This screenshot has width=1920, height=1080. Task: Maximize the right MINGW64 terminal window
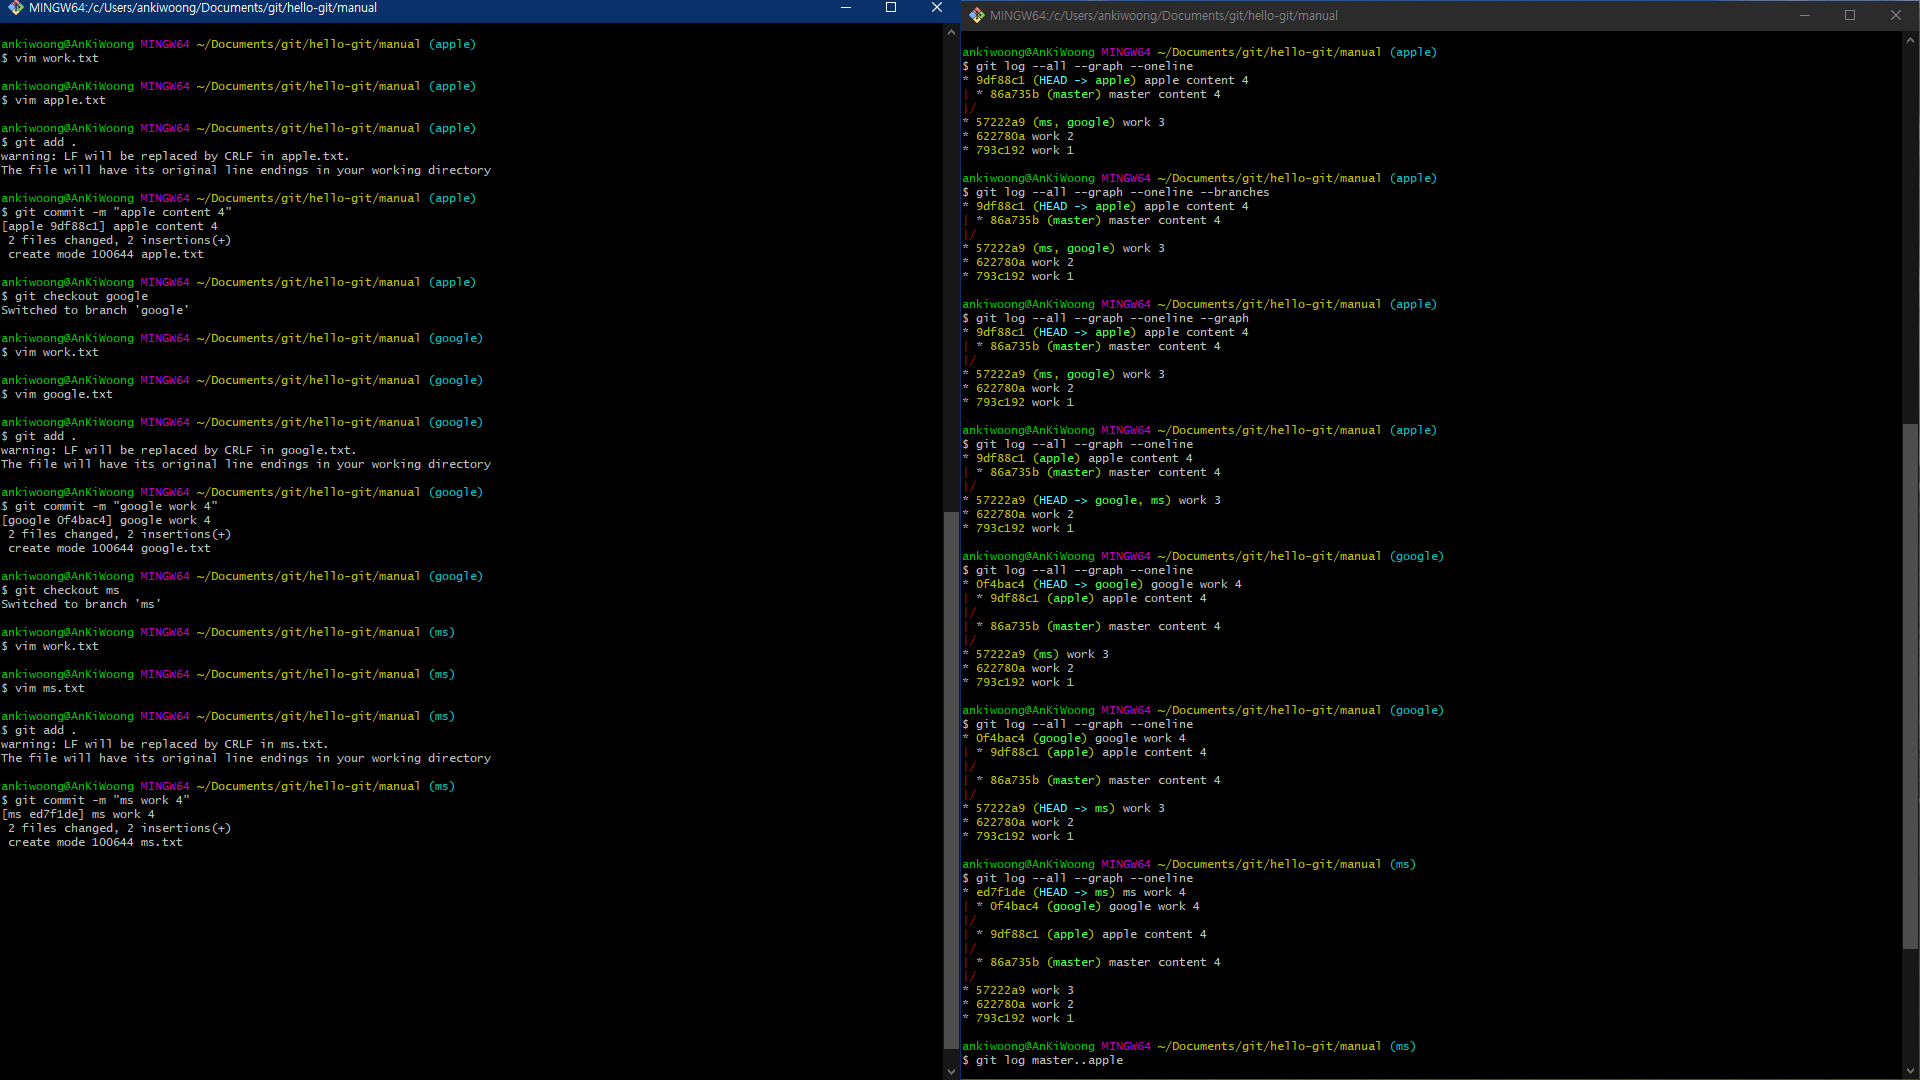pyautogui.click(x=1850, y=15)
